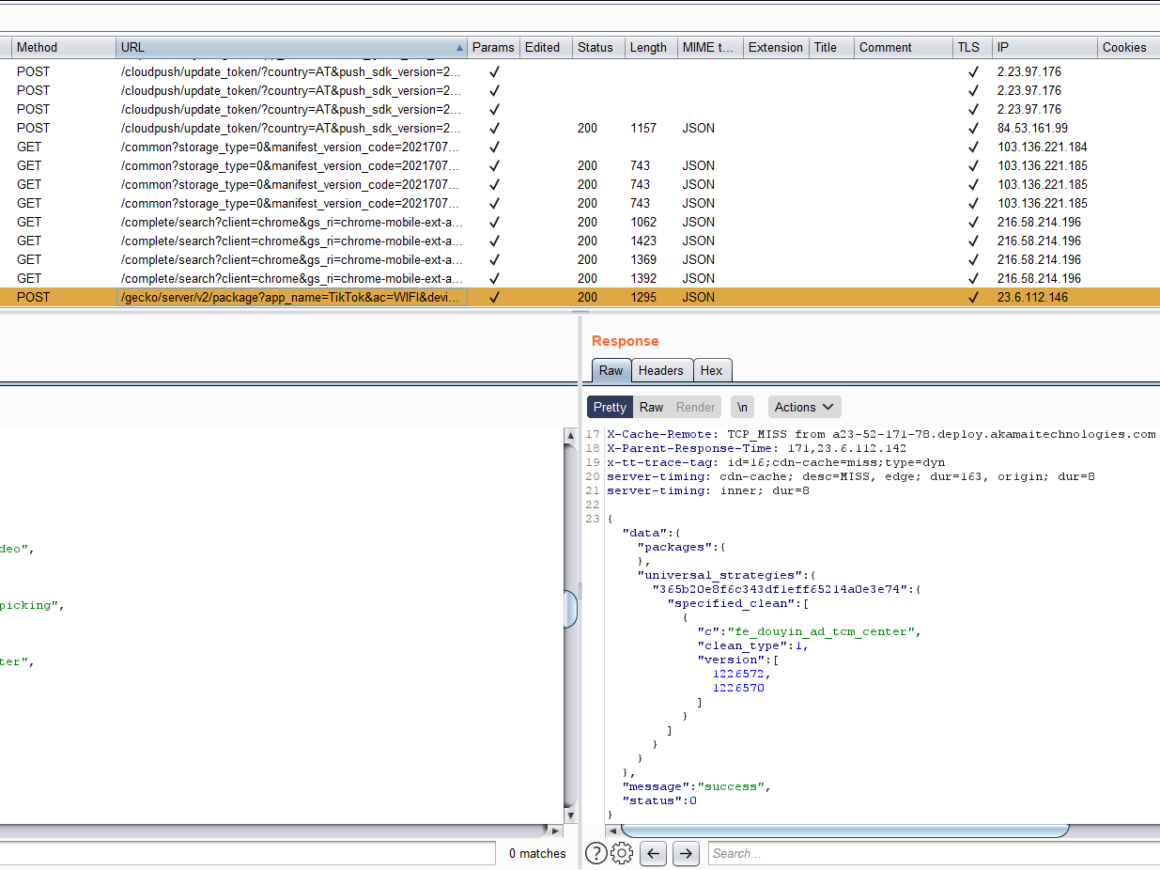This screenshot has width=1160, height=870.
Task: Select the POST cloudpush request with status 200
Action: 290,128
